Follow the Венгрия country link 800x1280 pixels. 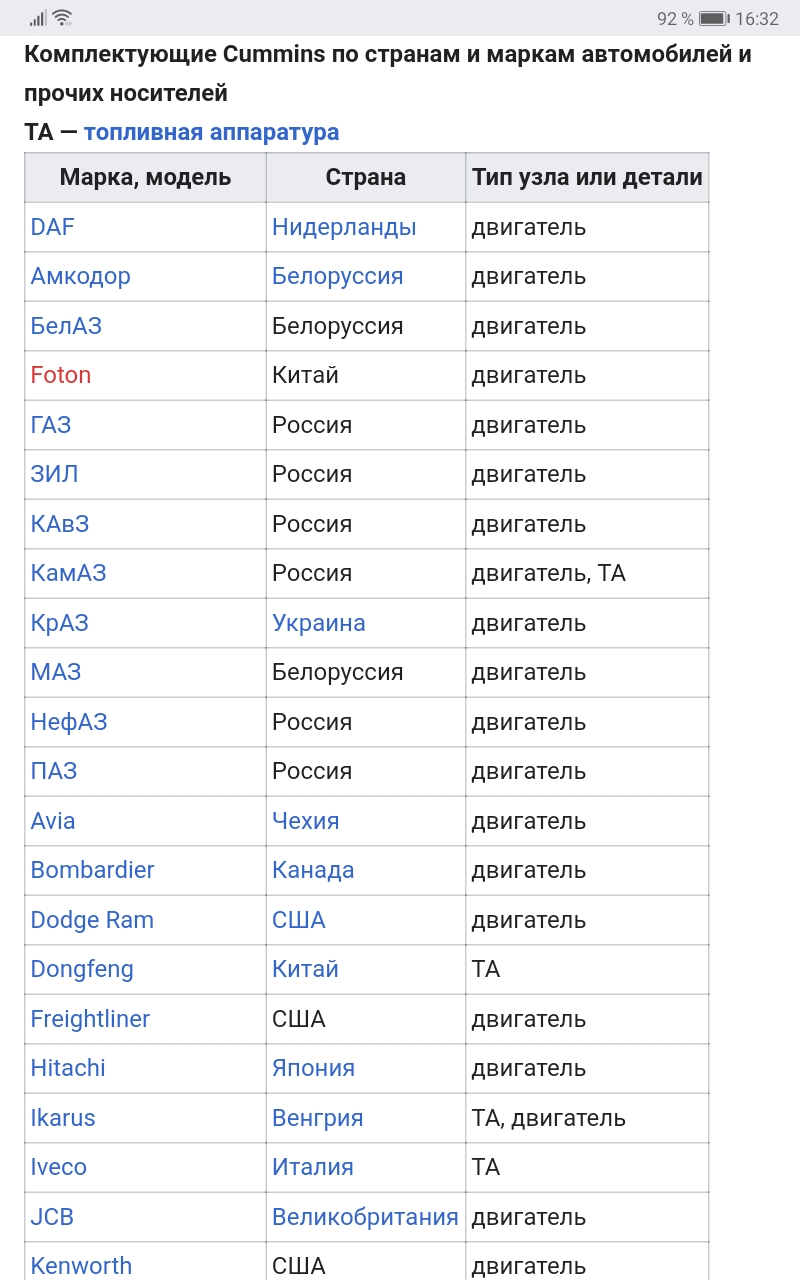click(x=318, y=1118)
